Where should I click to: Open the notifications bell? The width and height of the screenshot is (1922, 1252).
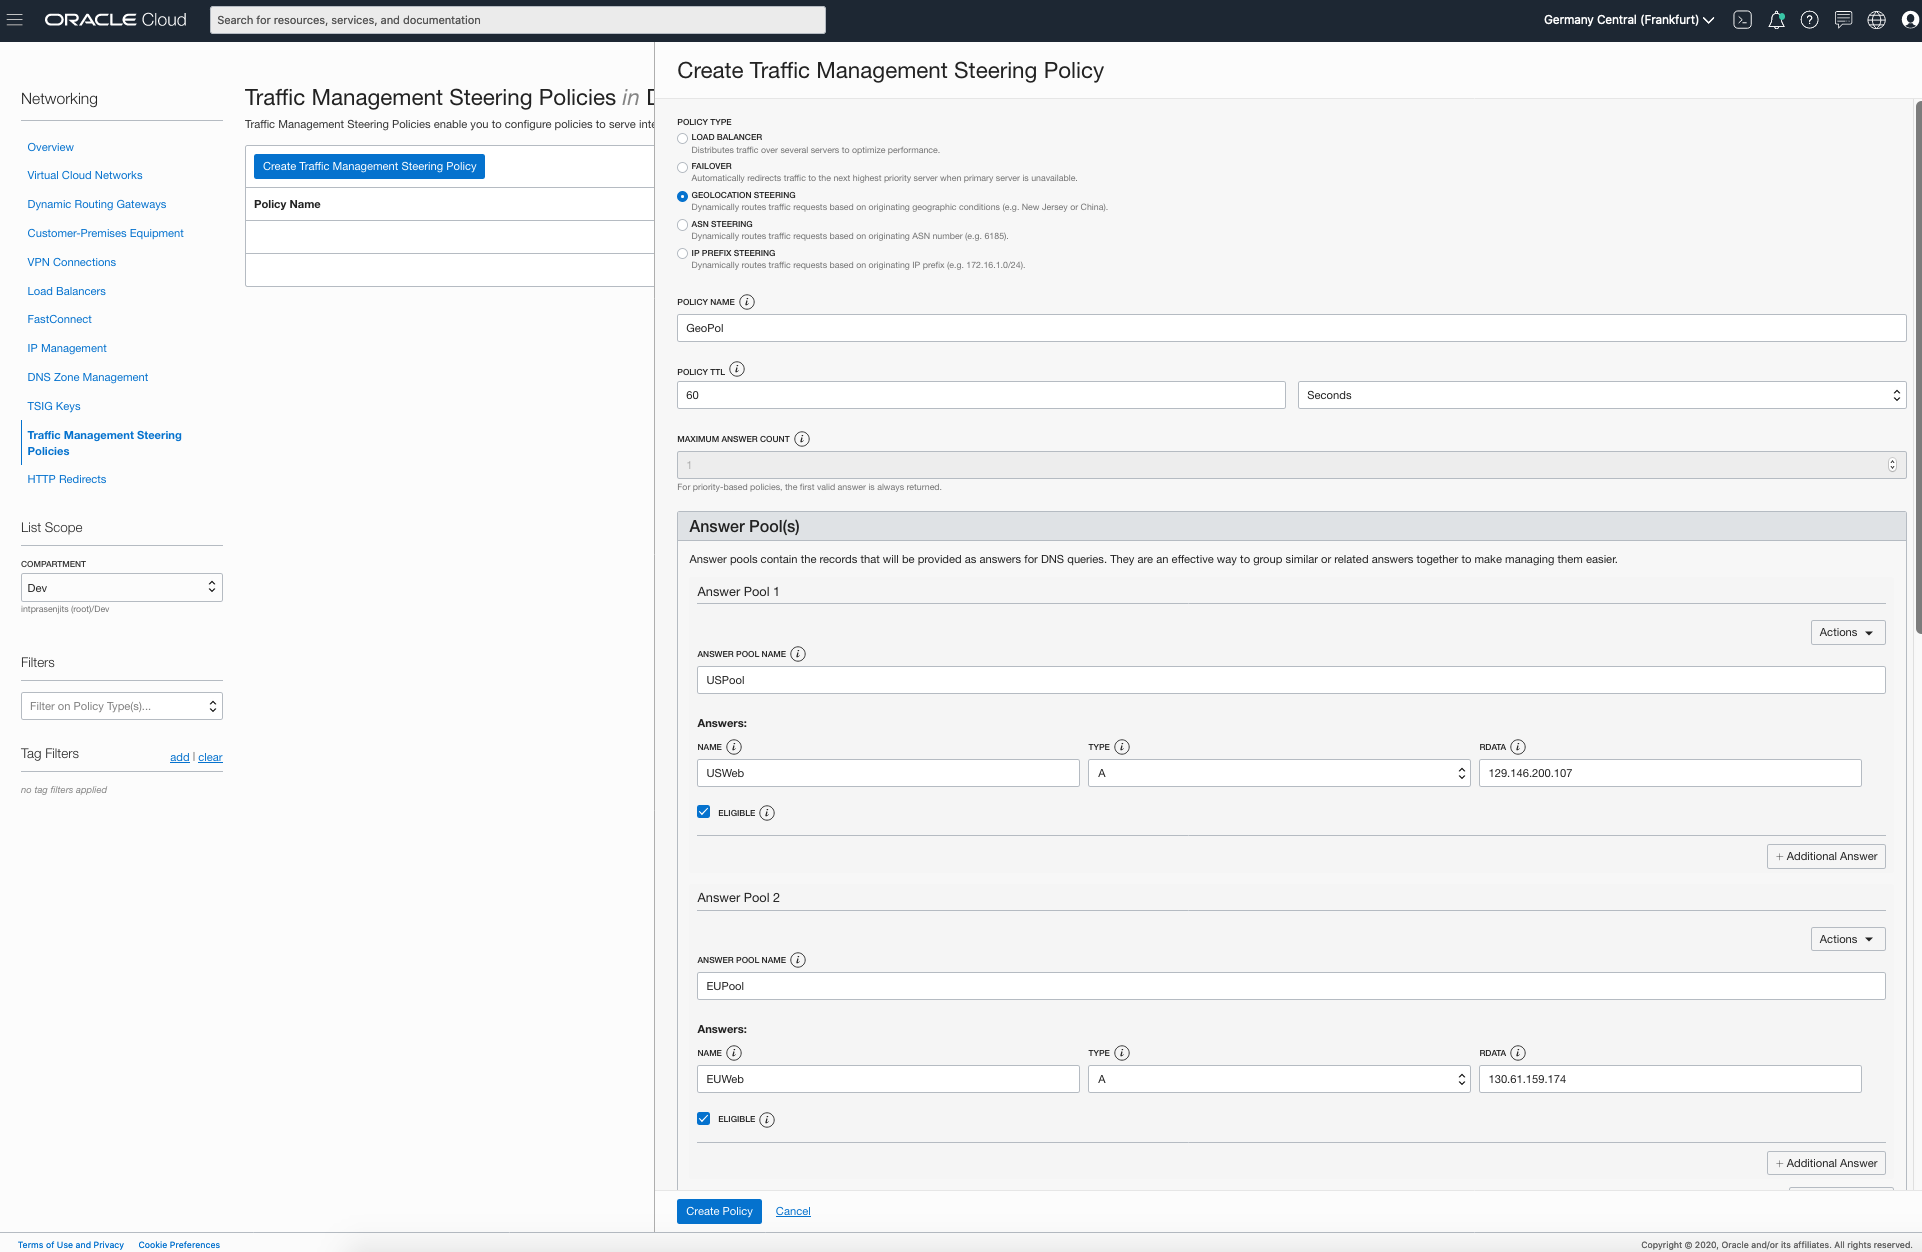click(x=1776, y=20)
